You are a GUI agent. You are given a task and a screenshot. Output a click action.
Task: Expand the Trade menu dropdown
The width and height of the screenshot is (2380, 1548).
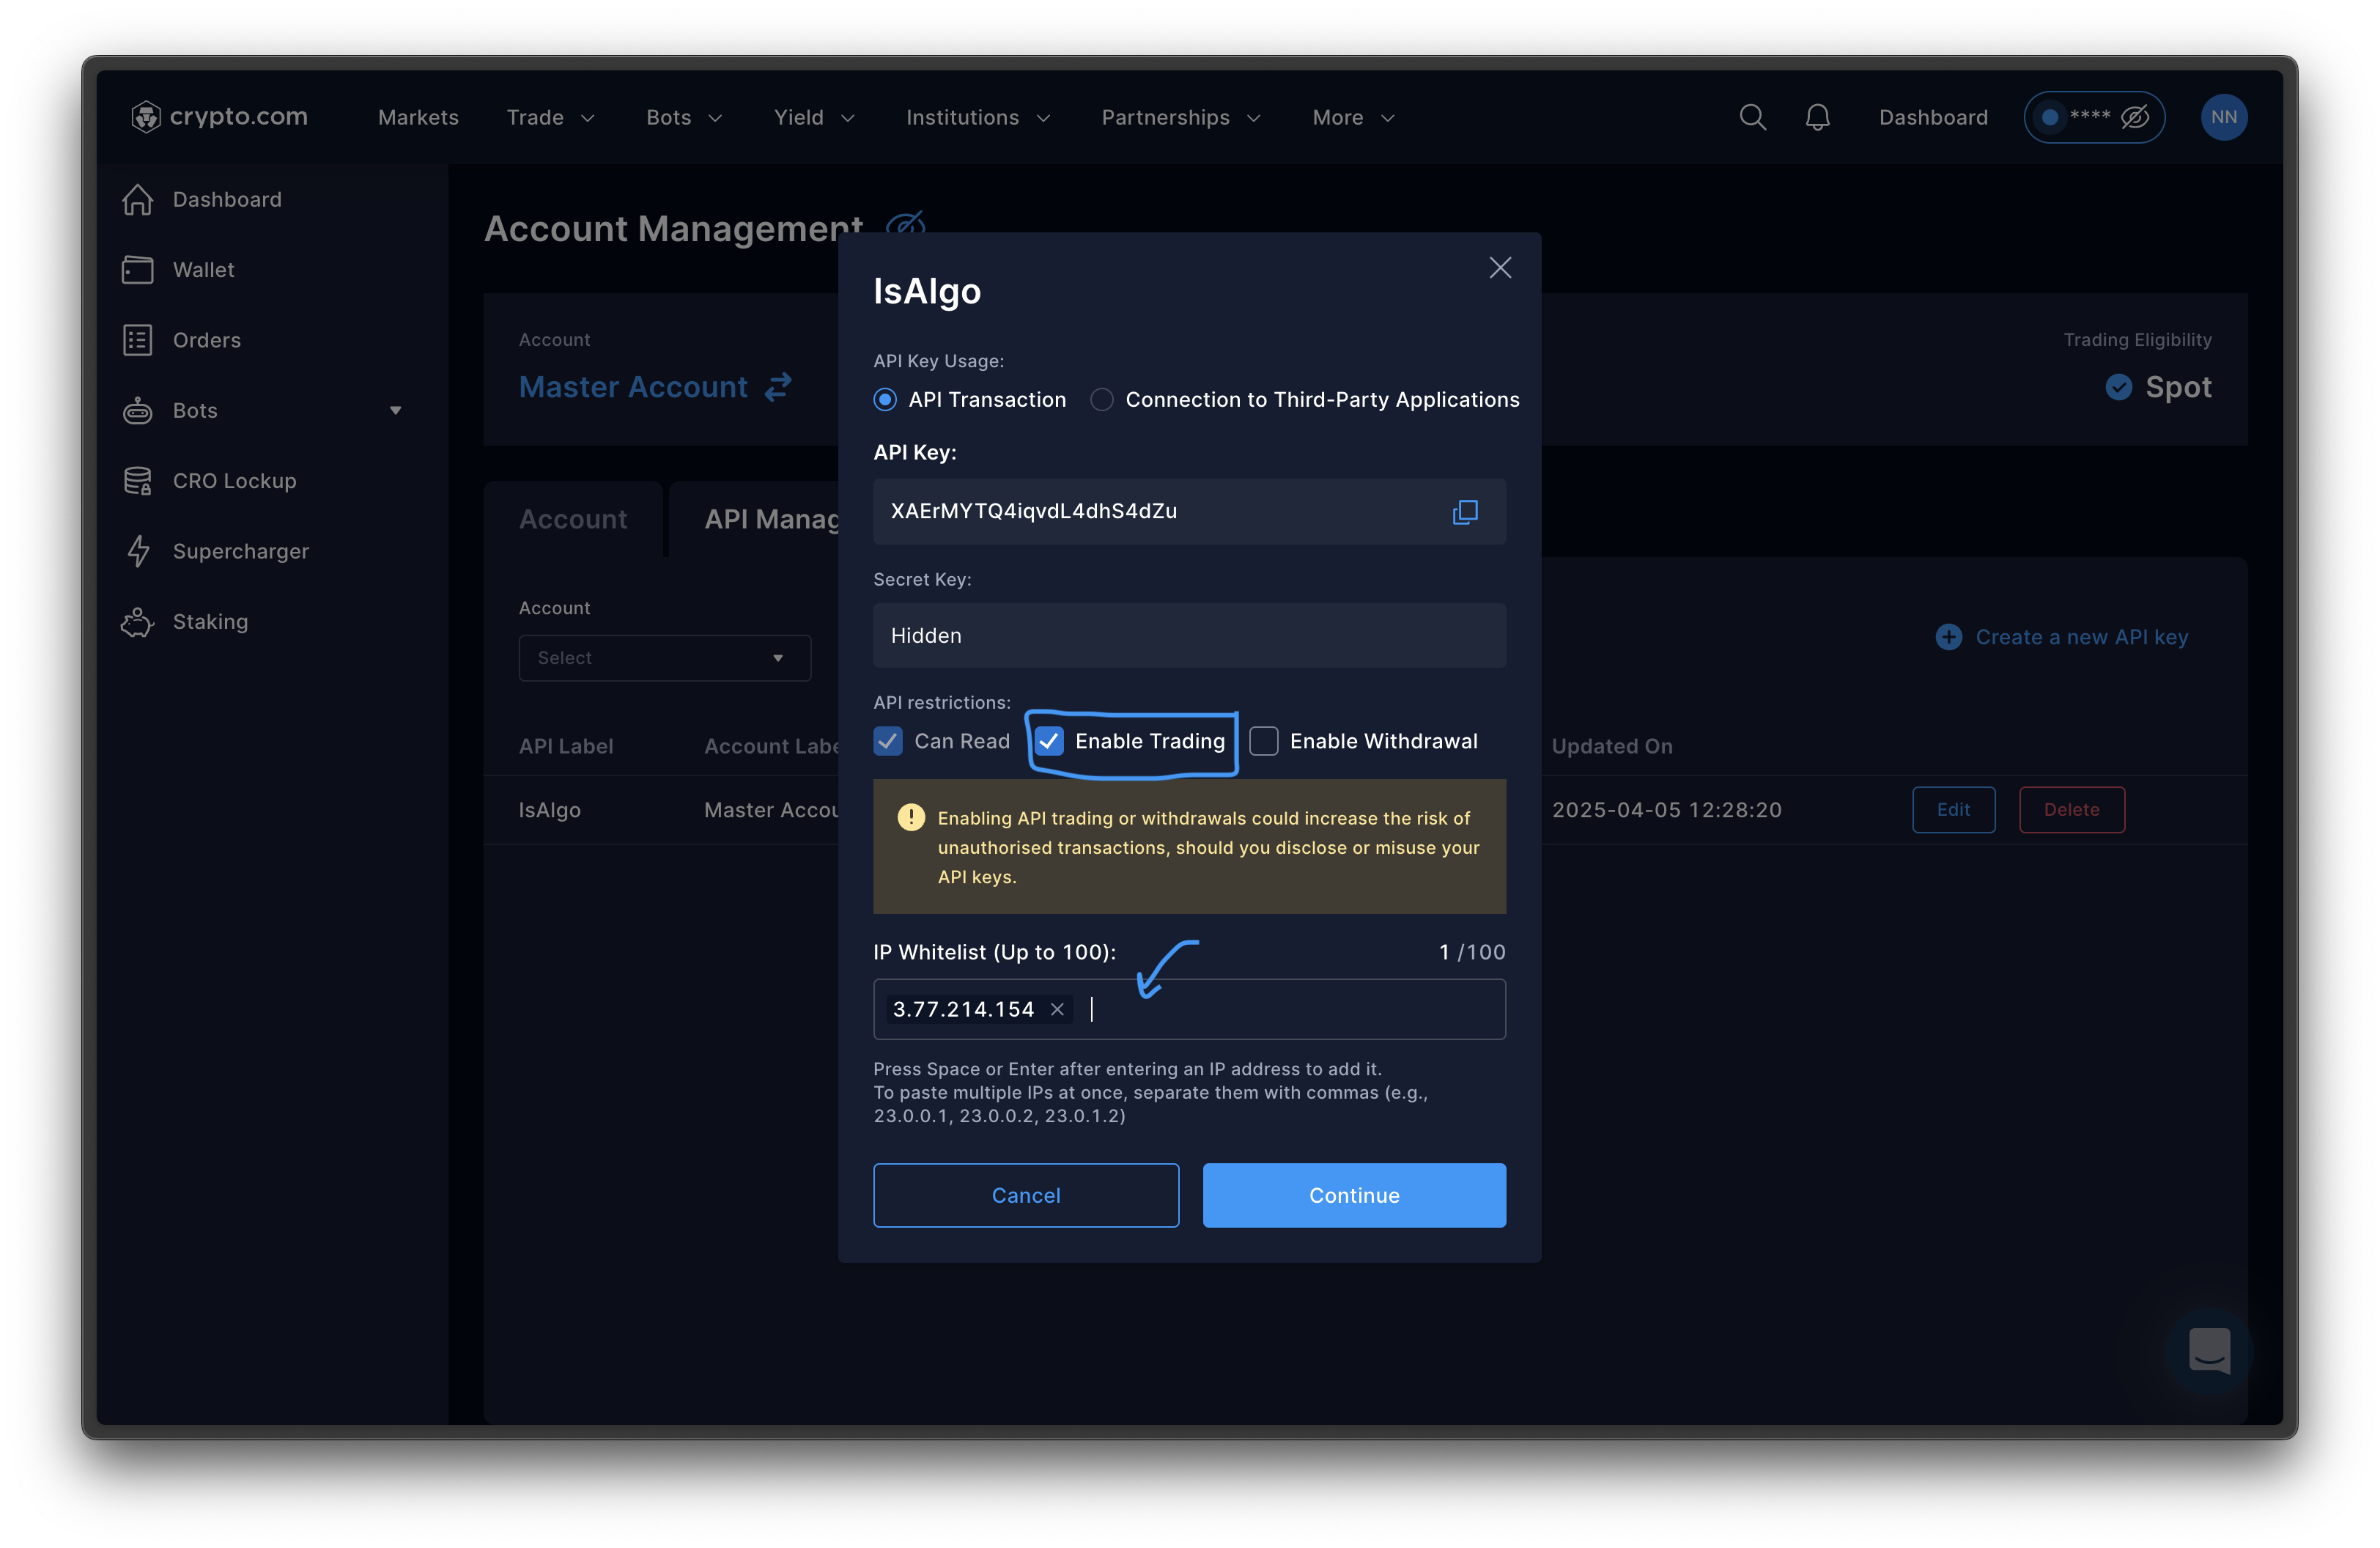(x=551, y=117)
